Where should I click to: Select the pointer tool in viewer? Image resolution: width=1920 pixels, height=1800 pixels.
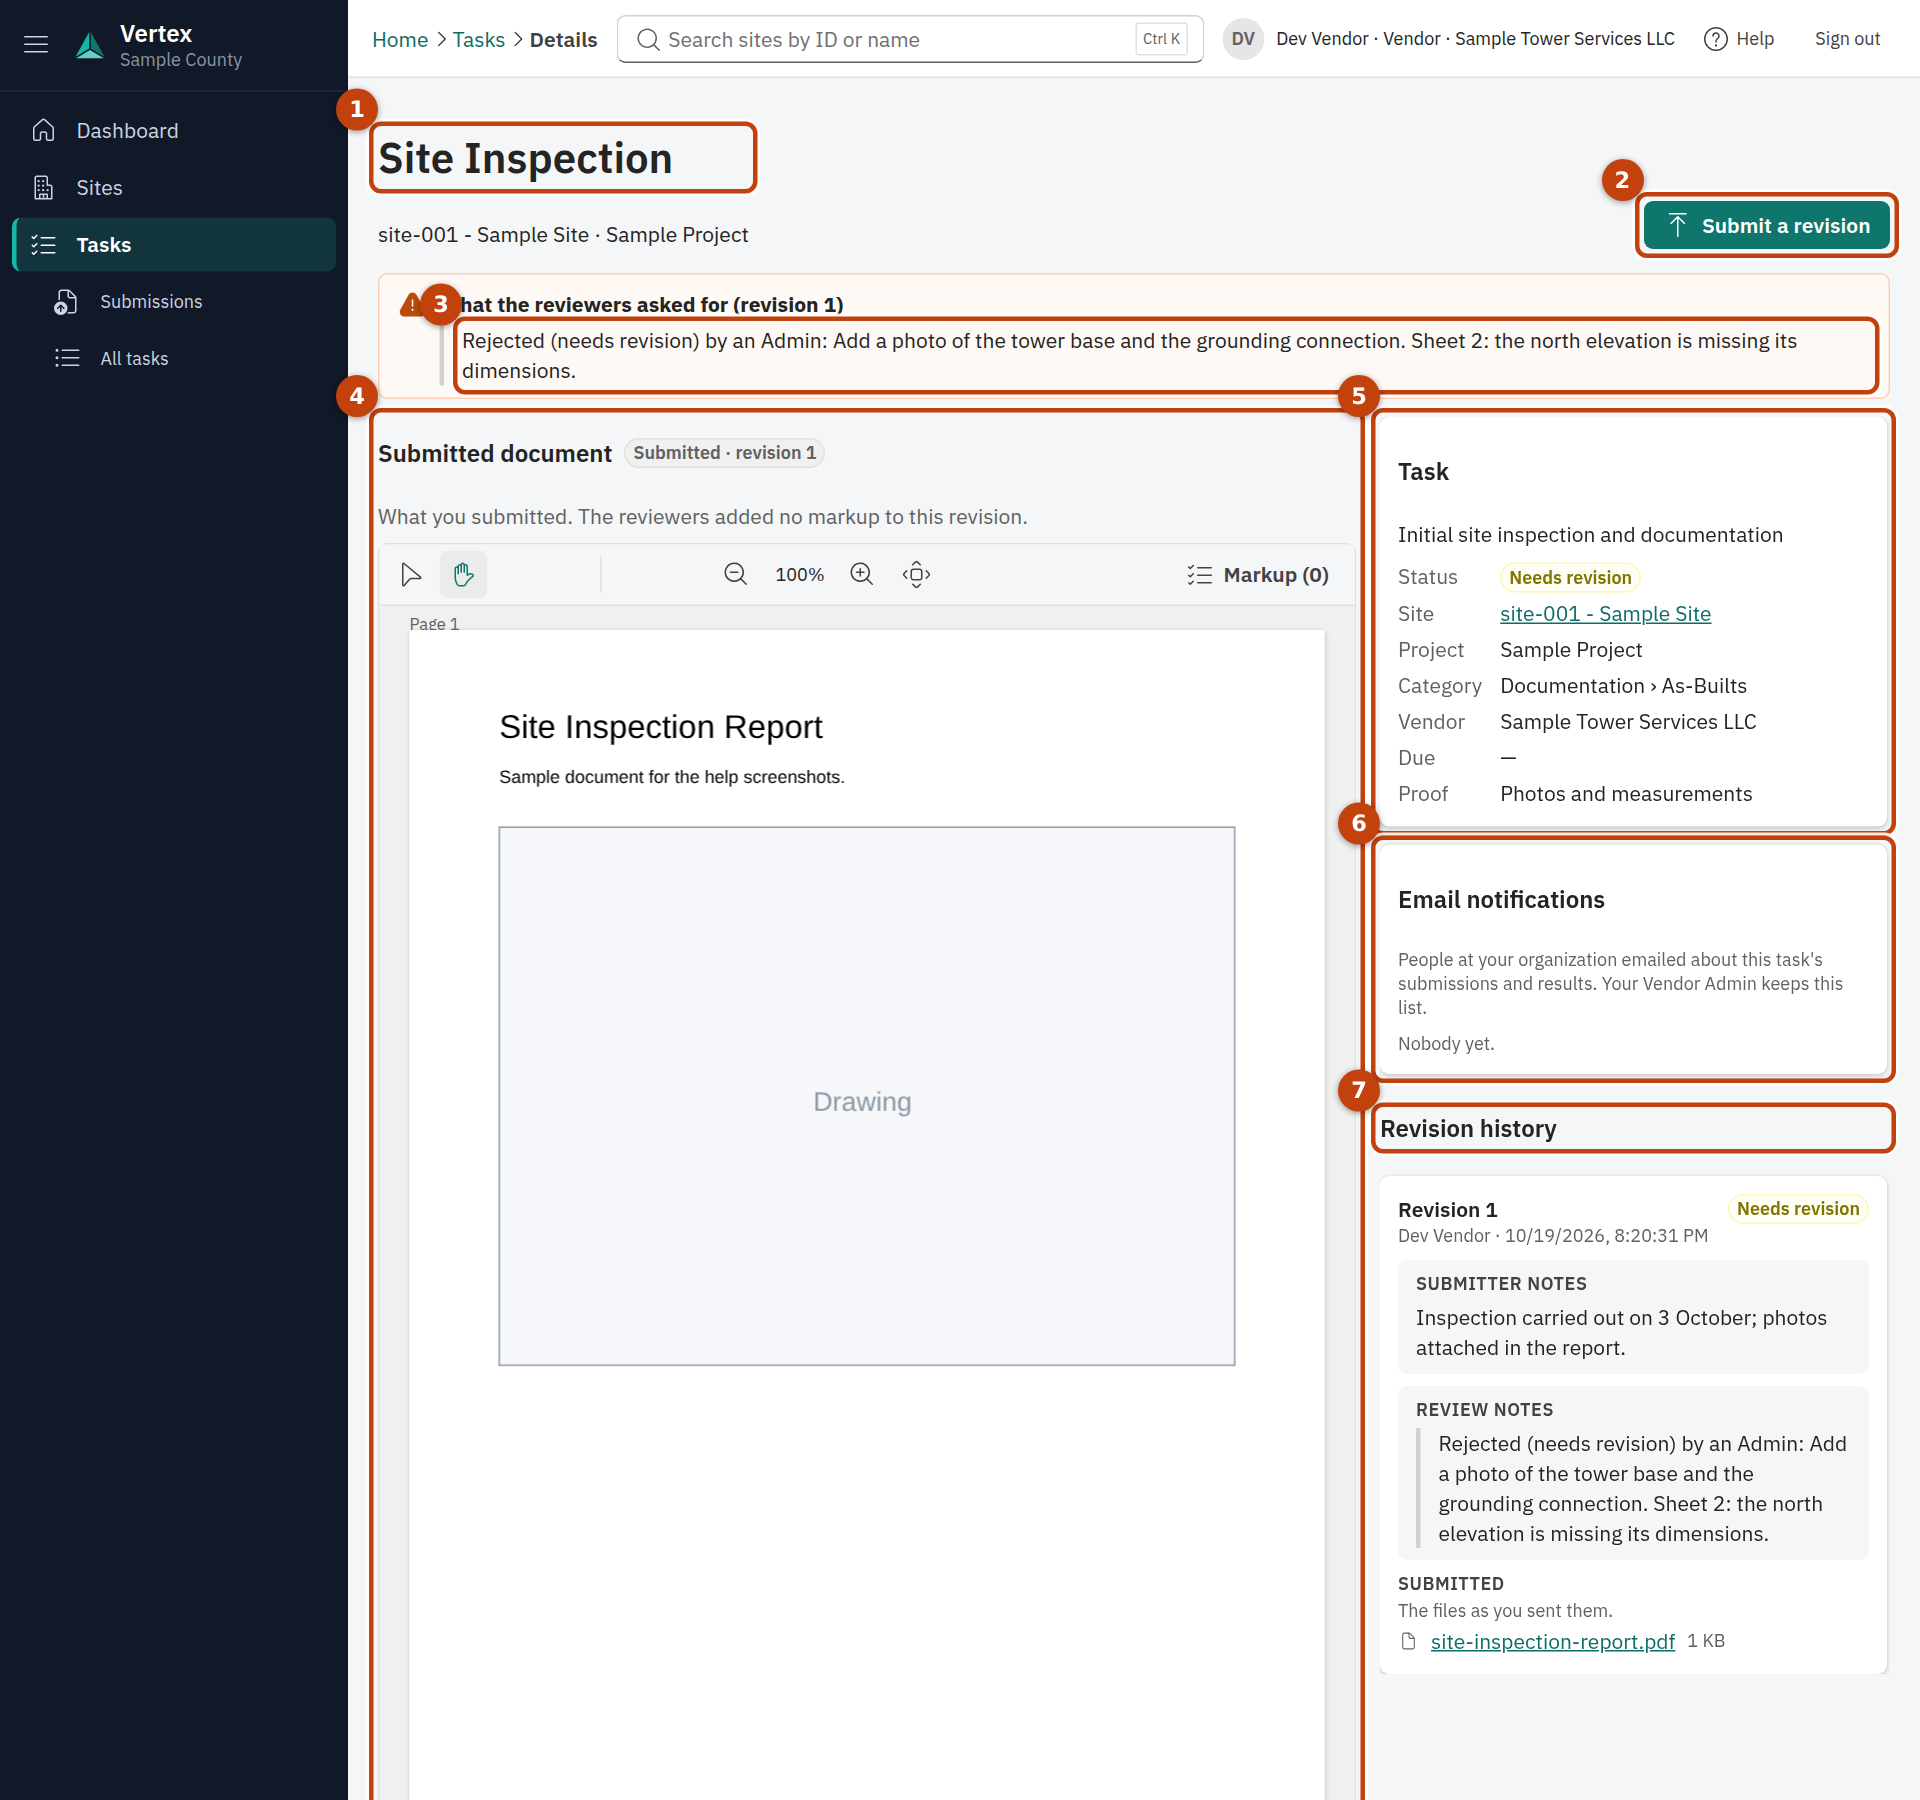411,575
